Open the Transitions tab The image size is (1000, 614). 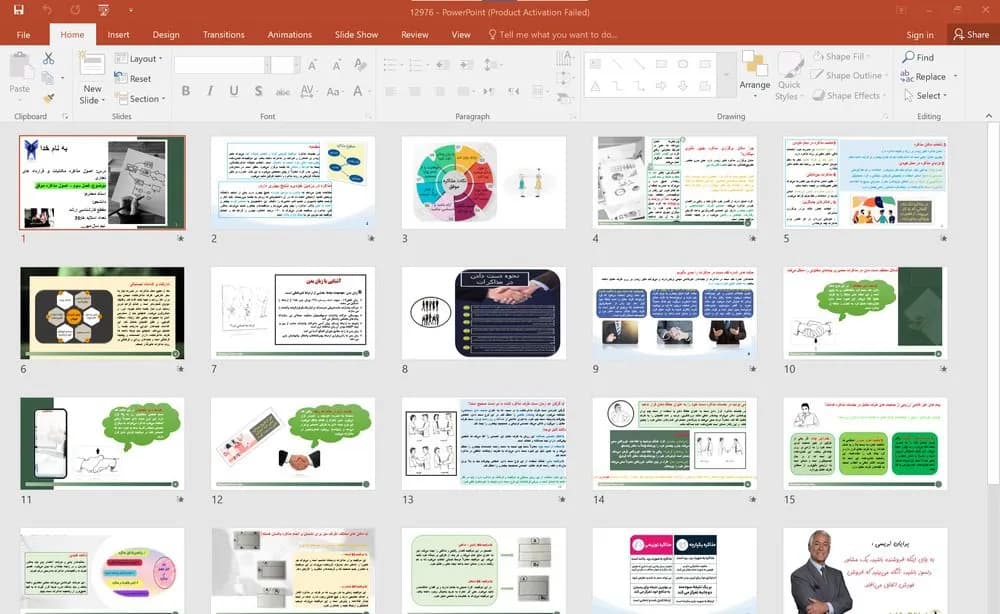point(223,35)
